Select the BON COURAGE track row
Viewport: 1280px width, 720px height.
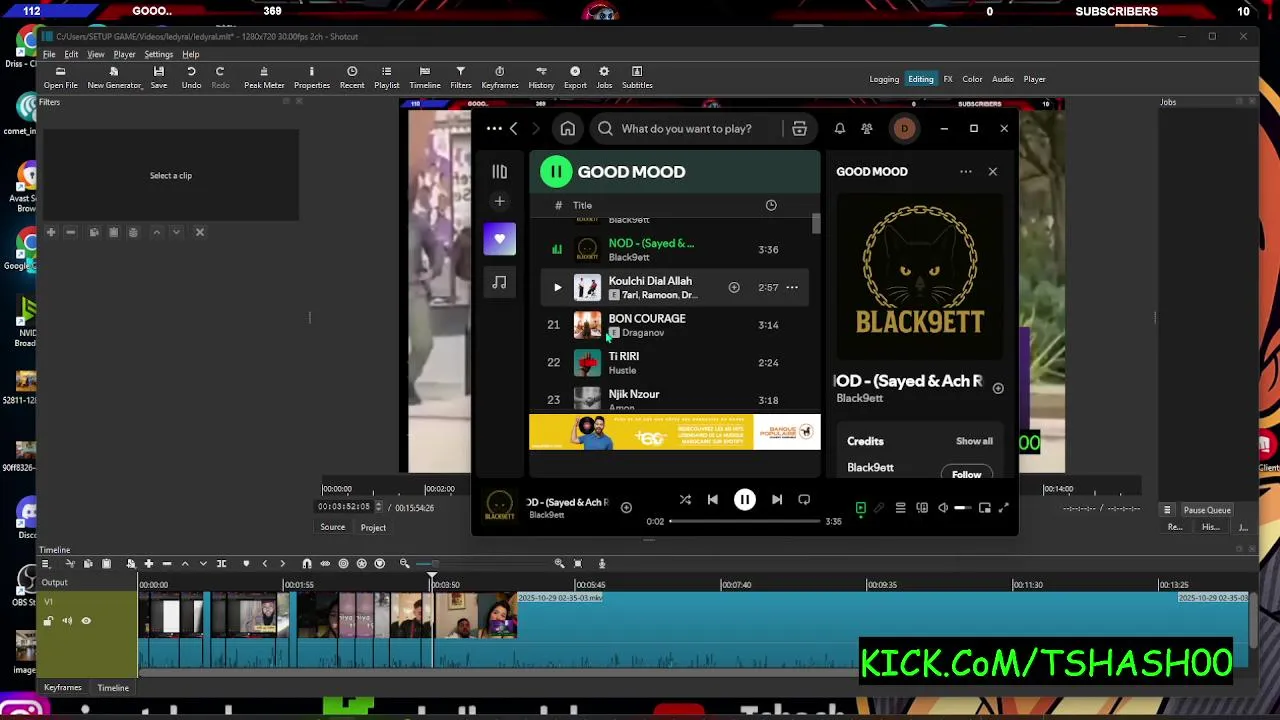click(675, 325)
